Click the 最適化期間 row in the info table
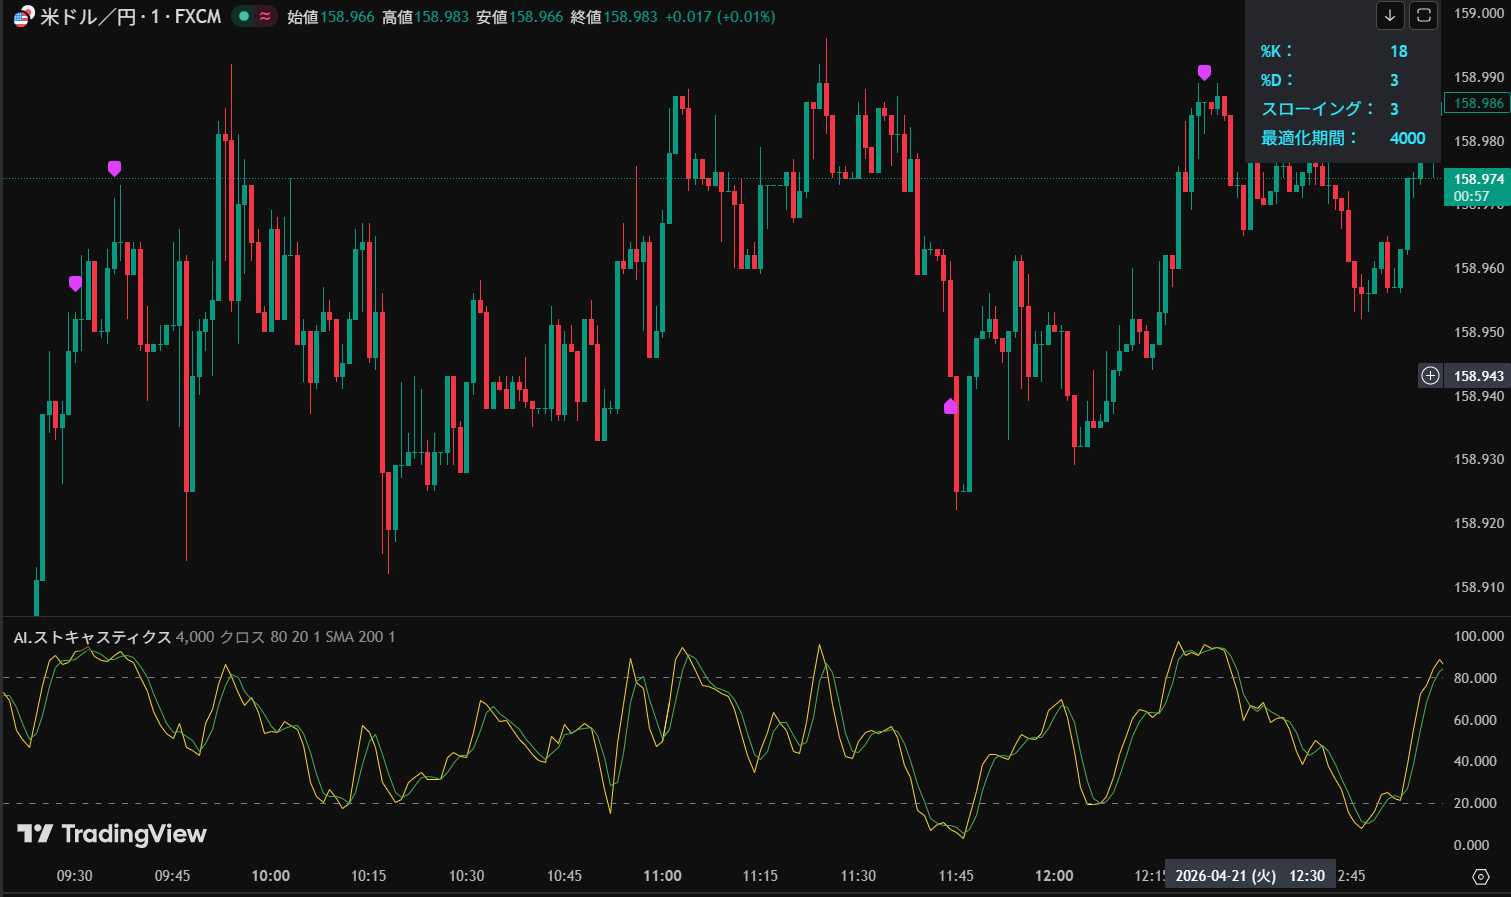The width and height of the screenshot is (1511, 897). click(1342, 138)
